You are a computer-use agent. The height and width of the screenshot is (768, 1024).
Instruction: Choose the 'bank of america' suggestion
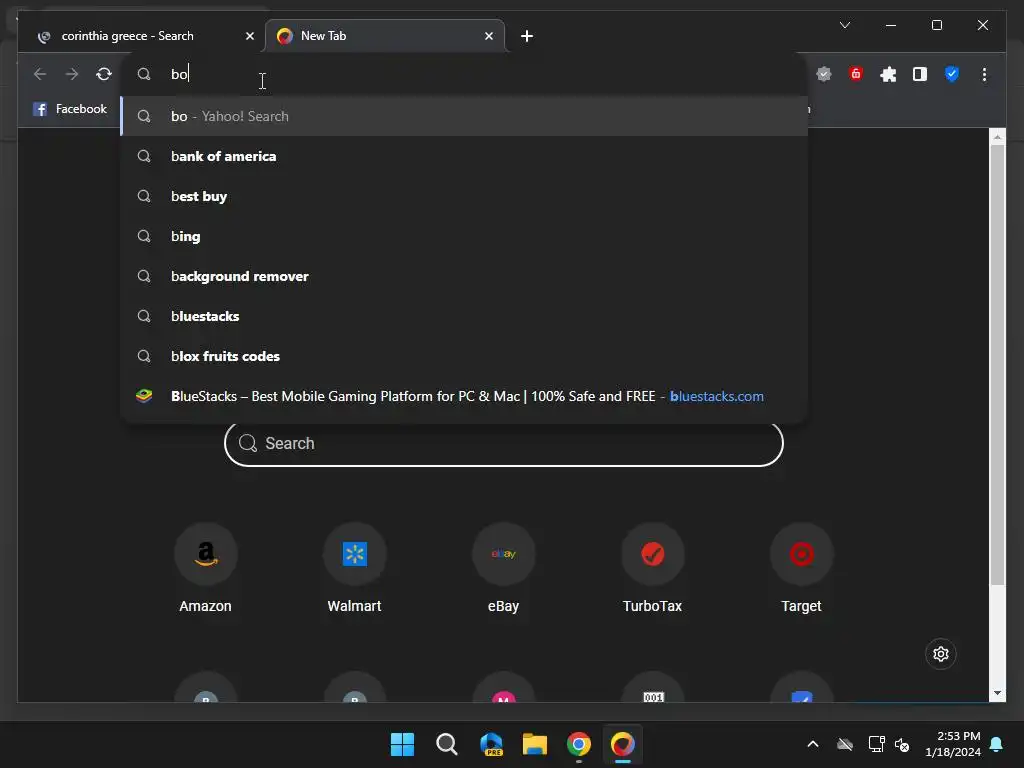[464, 156]
